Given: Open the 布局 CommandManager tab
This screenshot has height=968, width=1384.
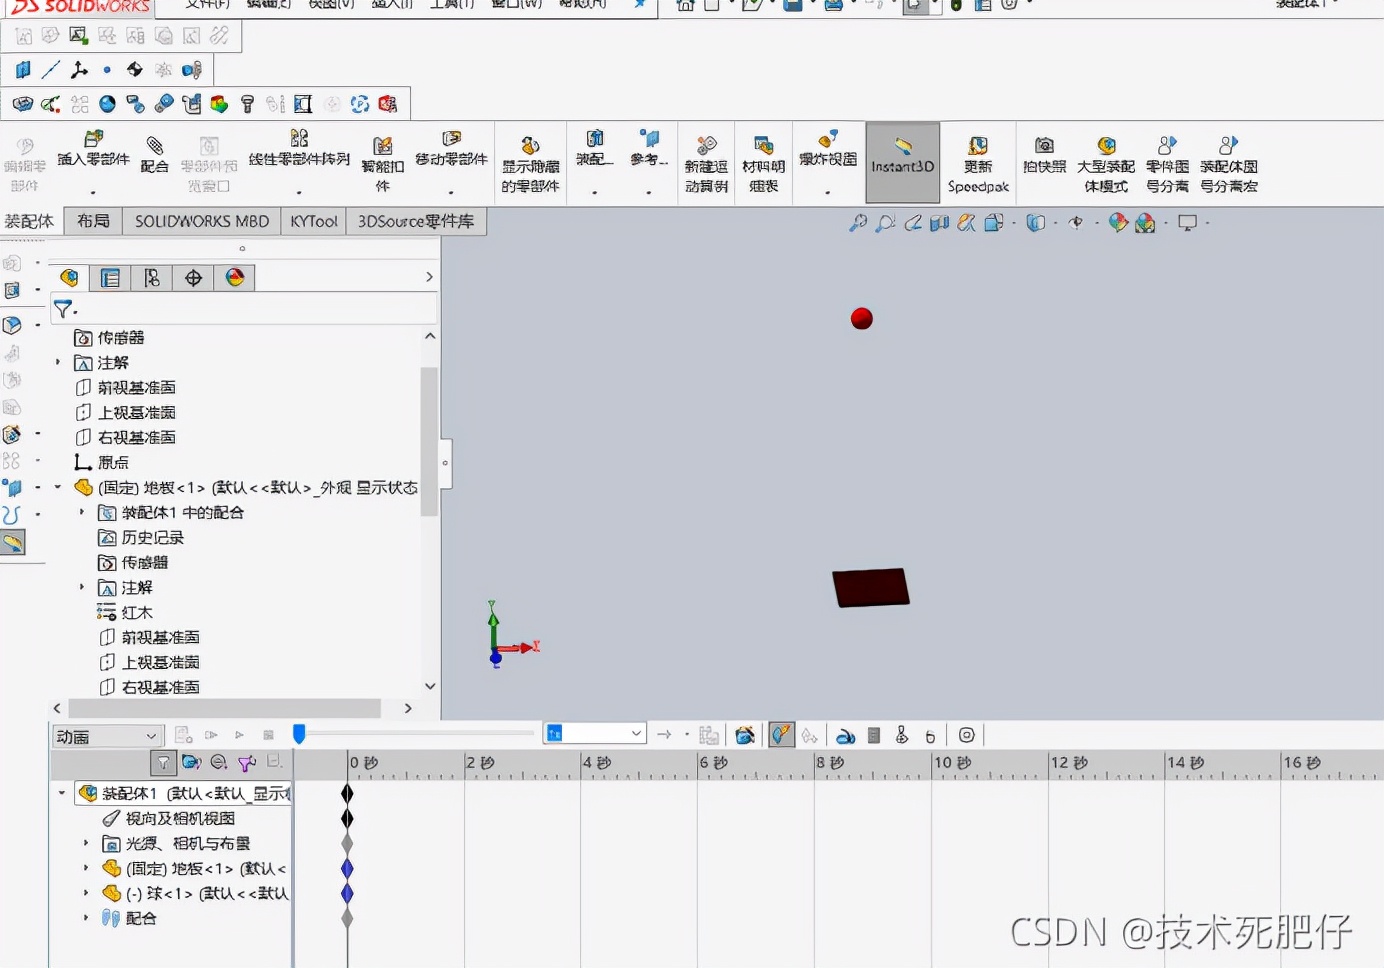Looking at the screenshot, I should click(x=92, y=220).
